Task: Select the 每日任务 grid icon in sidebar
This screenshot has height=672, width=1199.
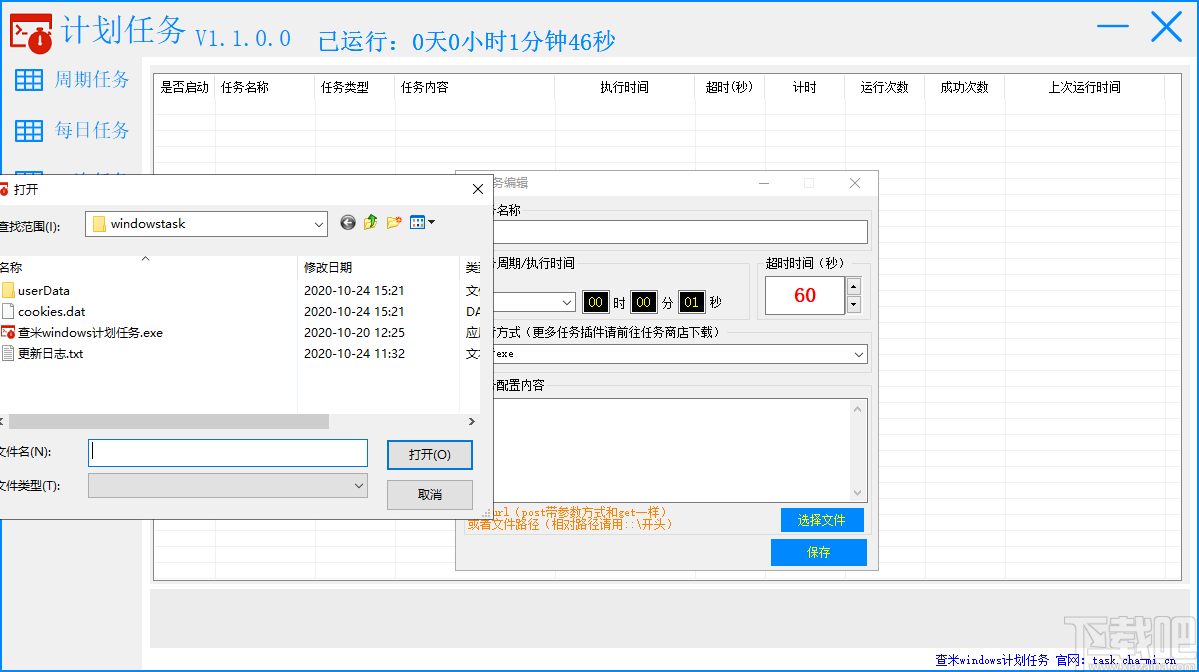Action: (x=30, y=131)
